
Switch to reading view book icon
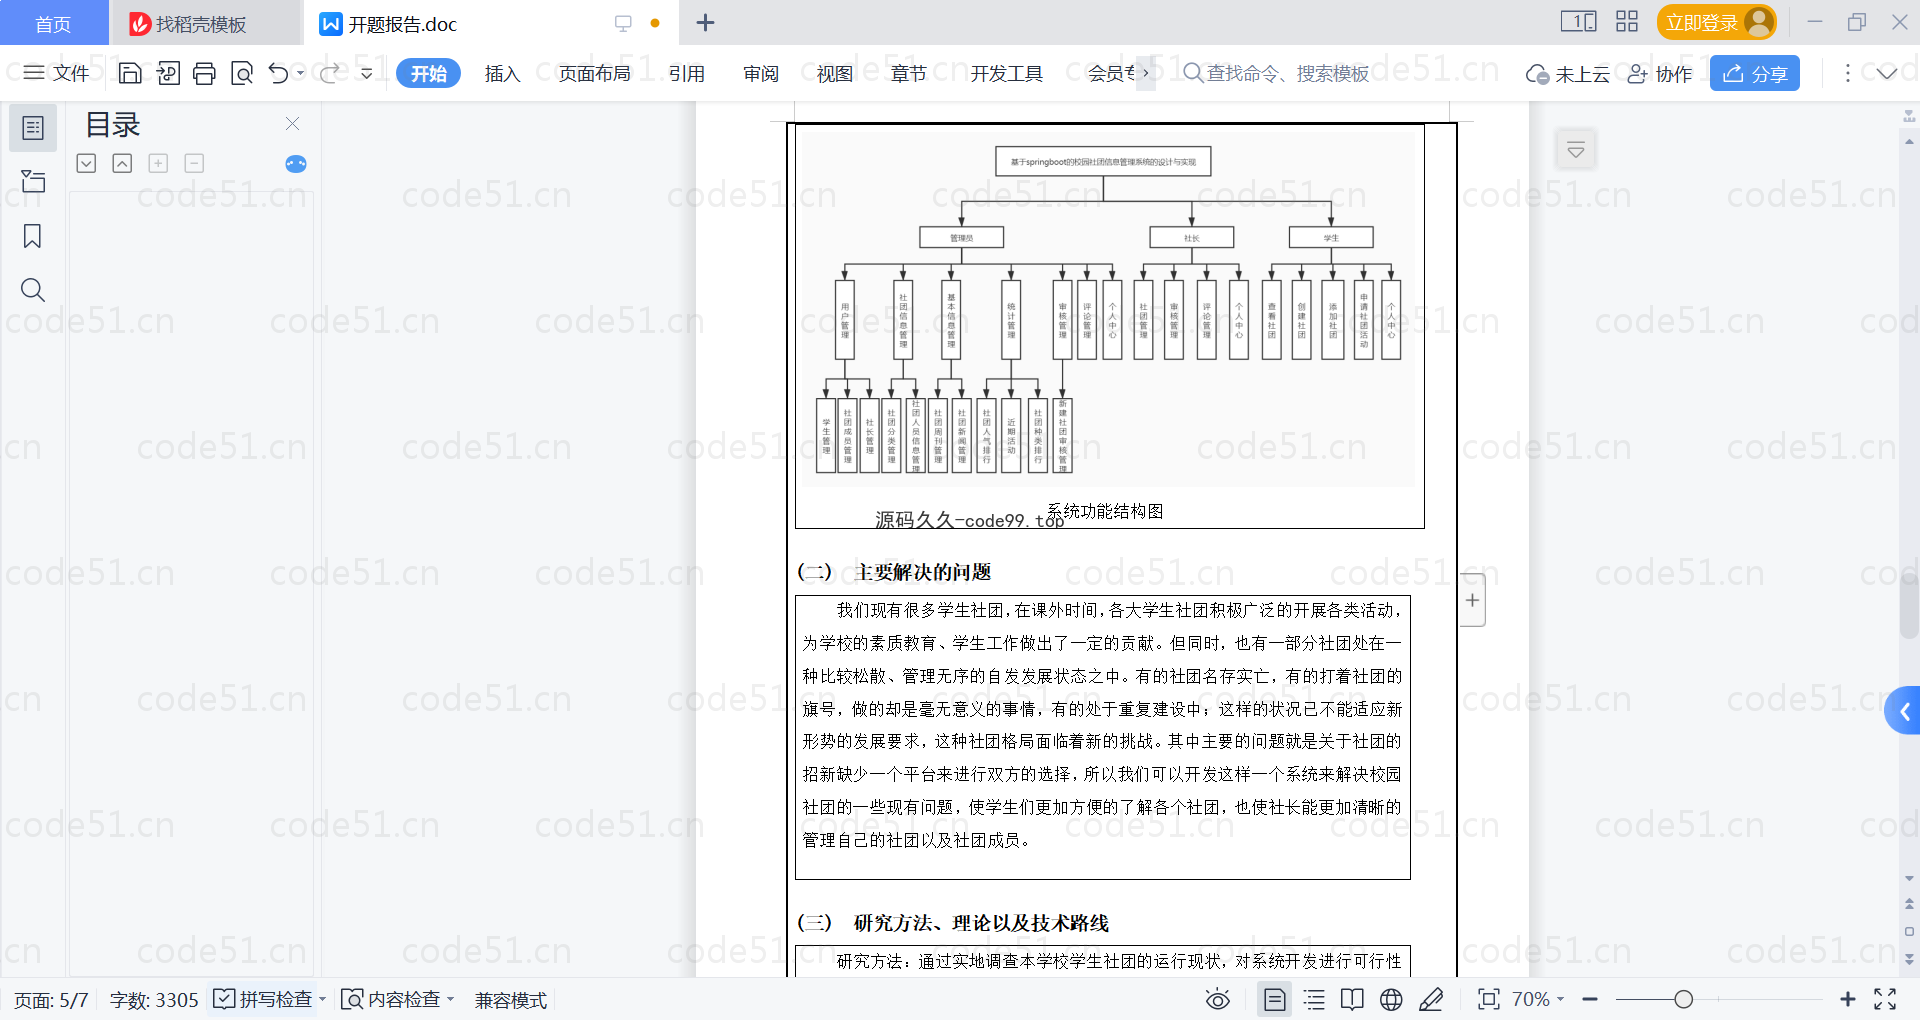pyautogui.click(x=1352, y=999)
